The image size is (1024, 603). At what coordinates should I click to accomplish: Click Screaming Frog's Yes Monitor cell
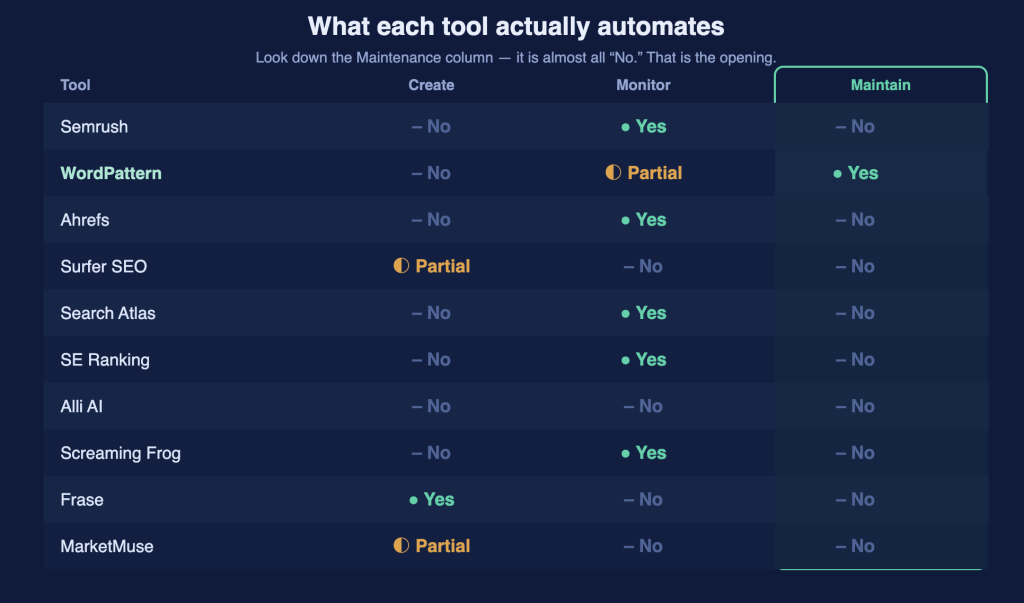(x=643, y=453)
